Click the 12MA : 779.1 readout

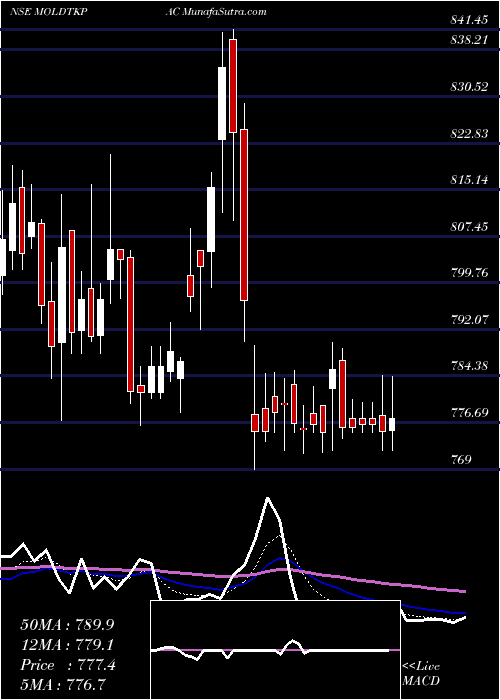click(x=68, y=644)
